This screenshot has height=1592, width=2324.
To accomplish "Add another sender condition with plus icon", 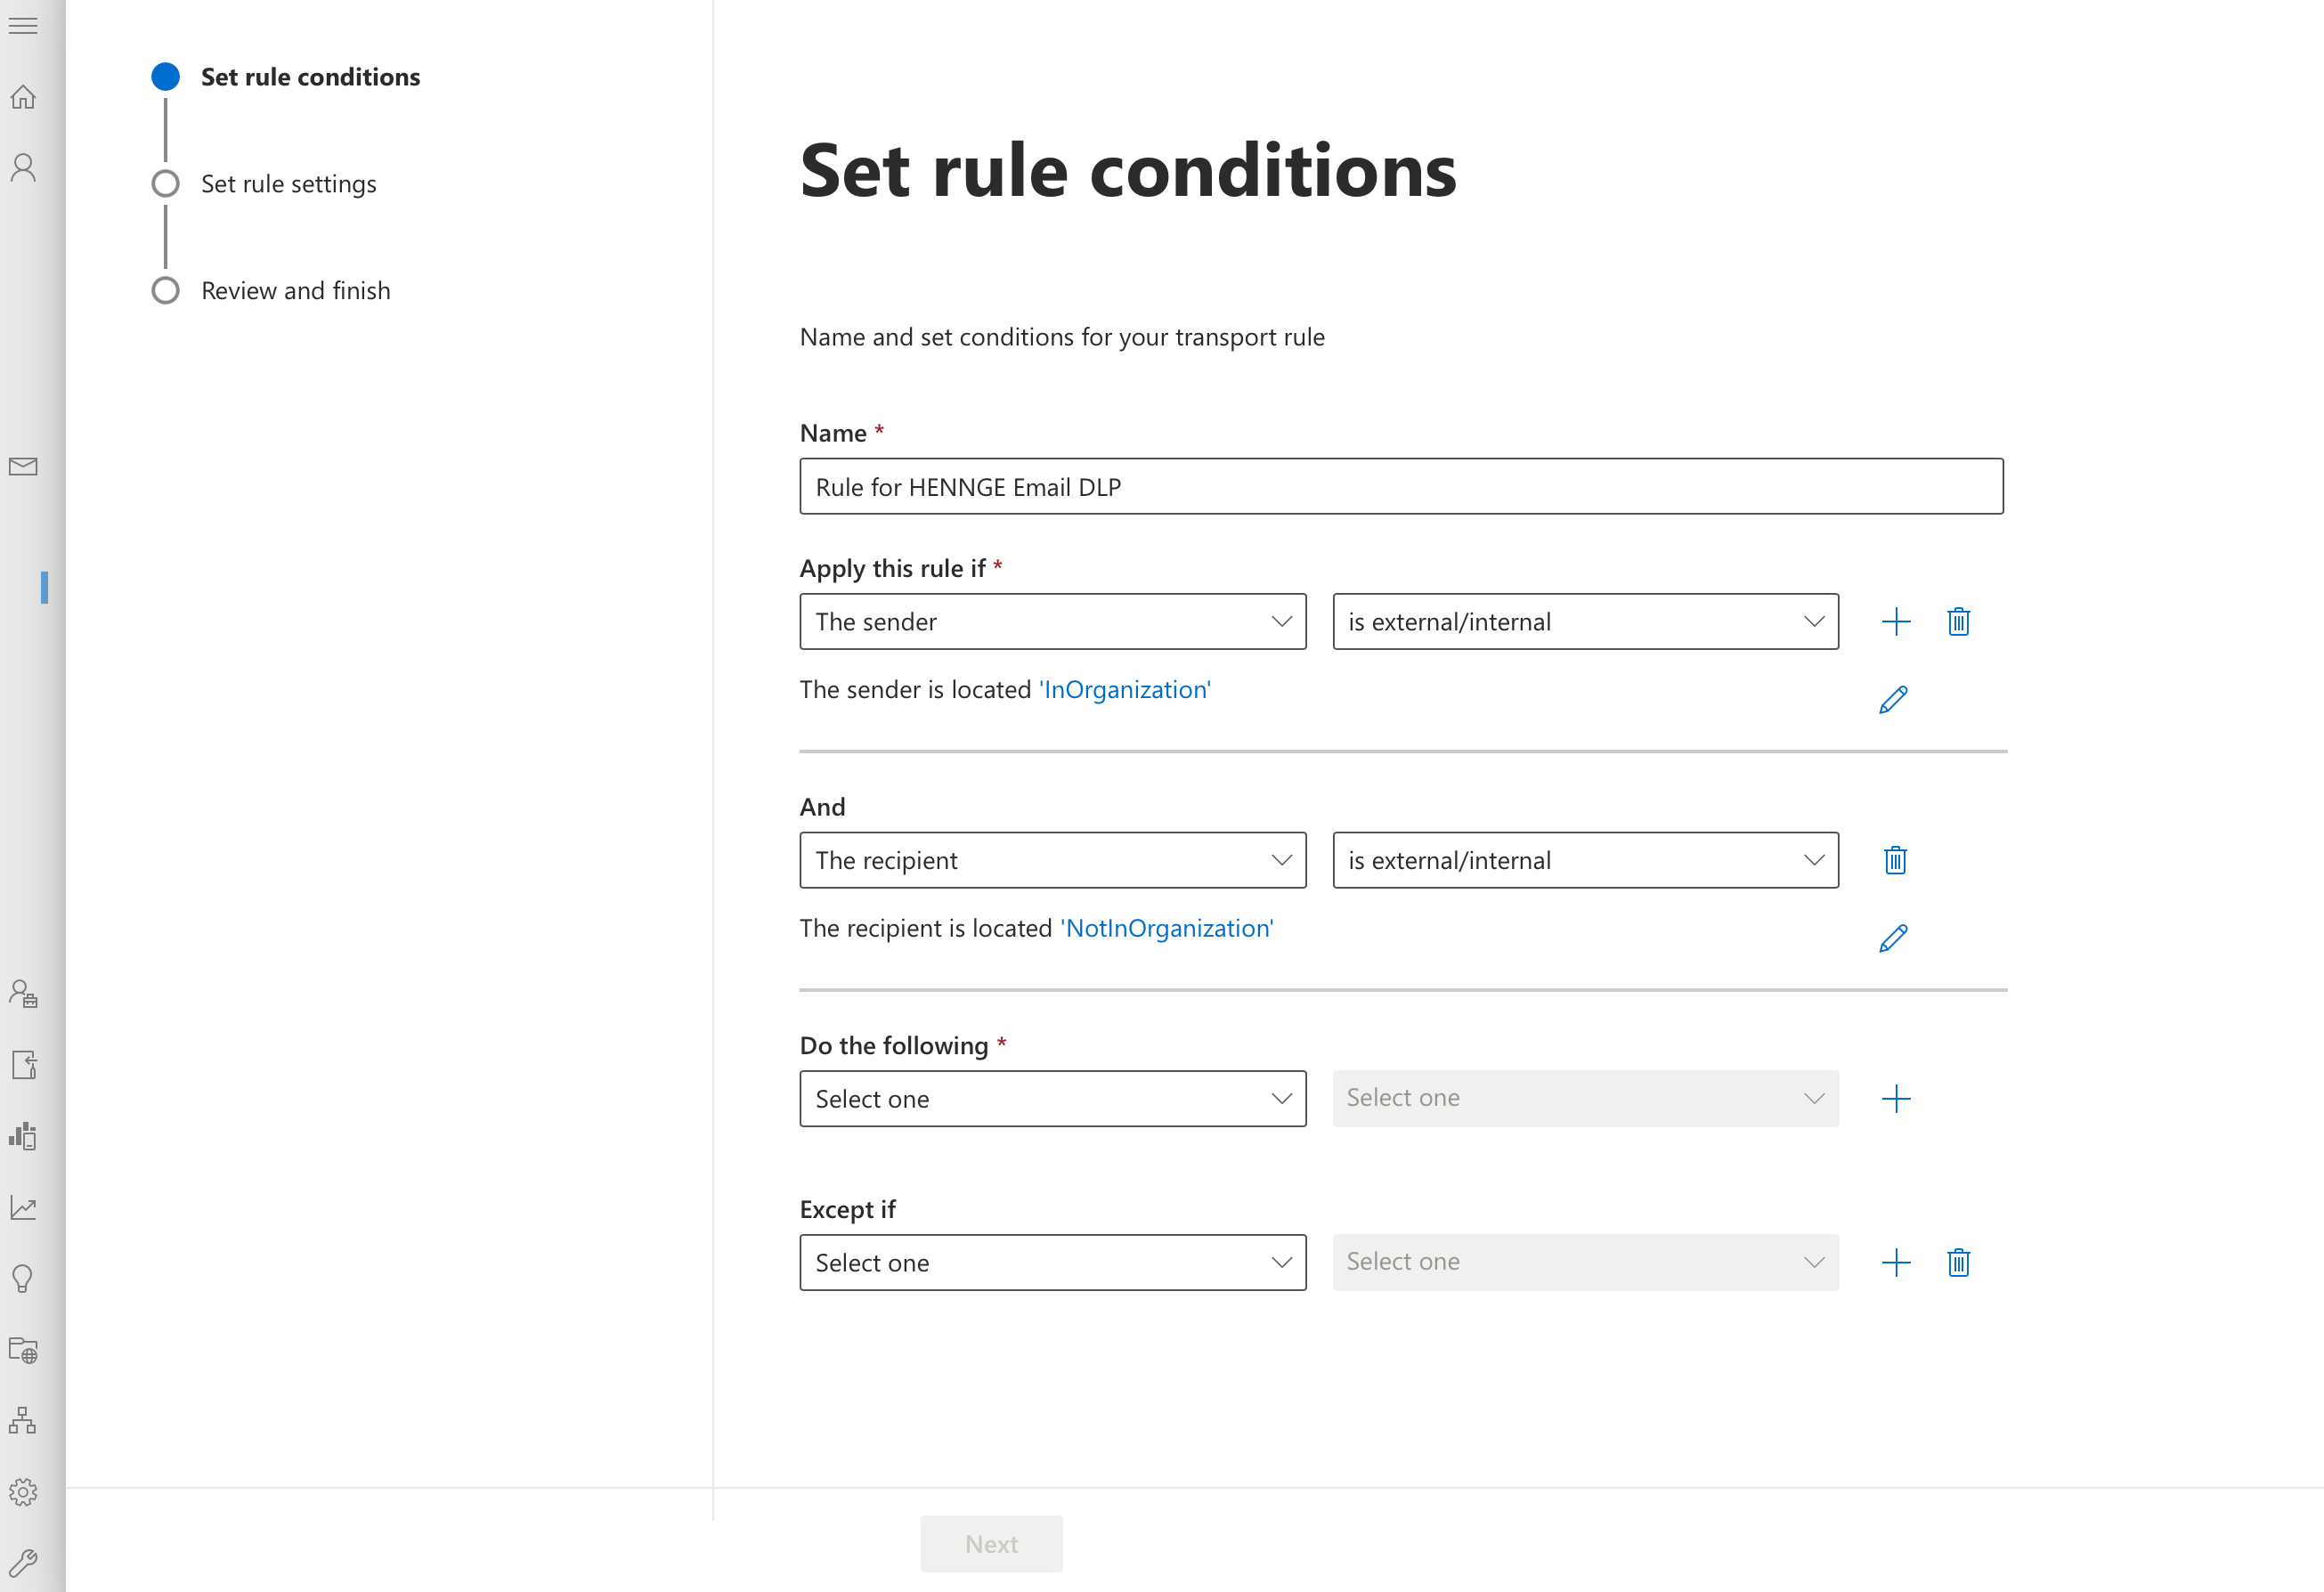I will pyautogui.click(x=1896, y=622).
